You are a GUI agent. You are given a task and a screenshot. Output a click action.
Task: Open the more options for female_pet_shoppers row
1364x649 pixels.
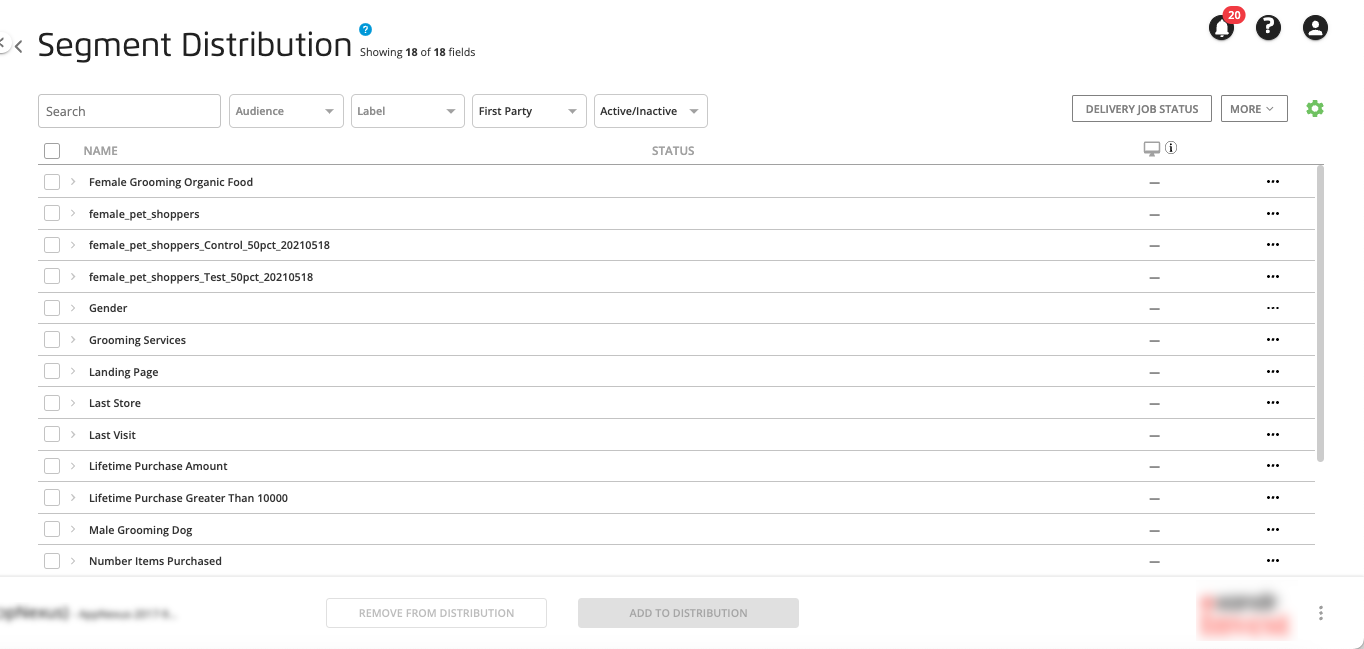point(1273,214)
